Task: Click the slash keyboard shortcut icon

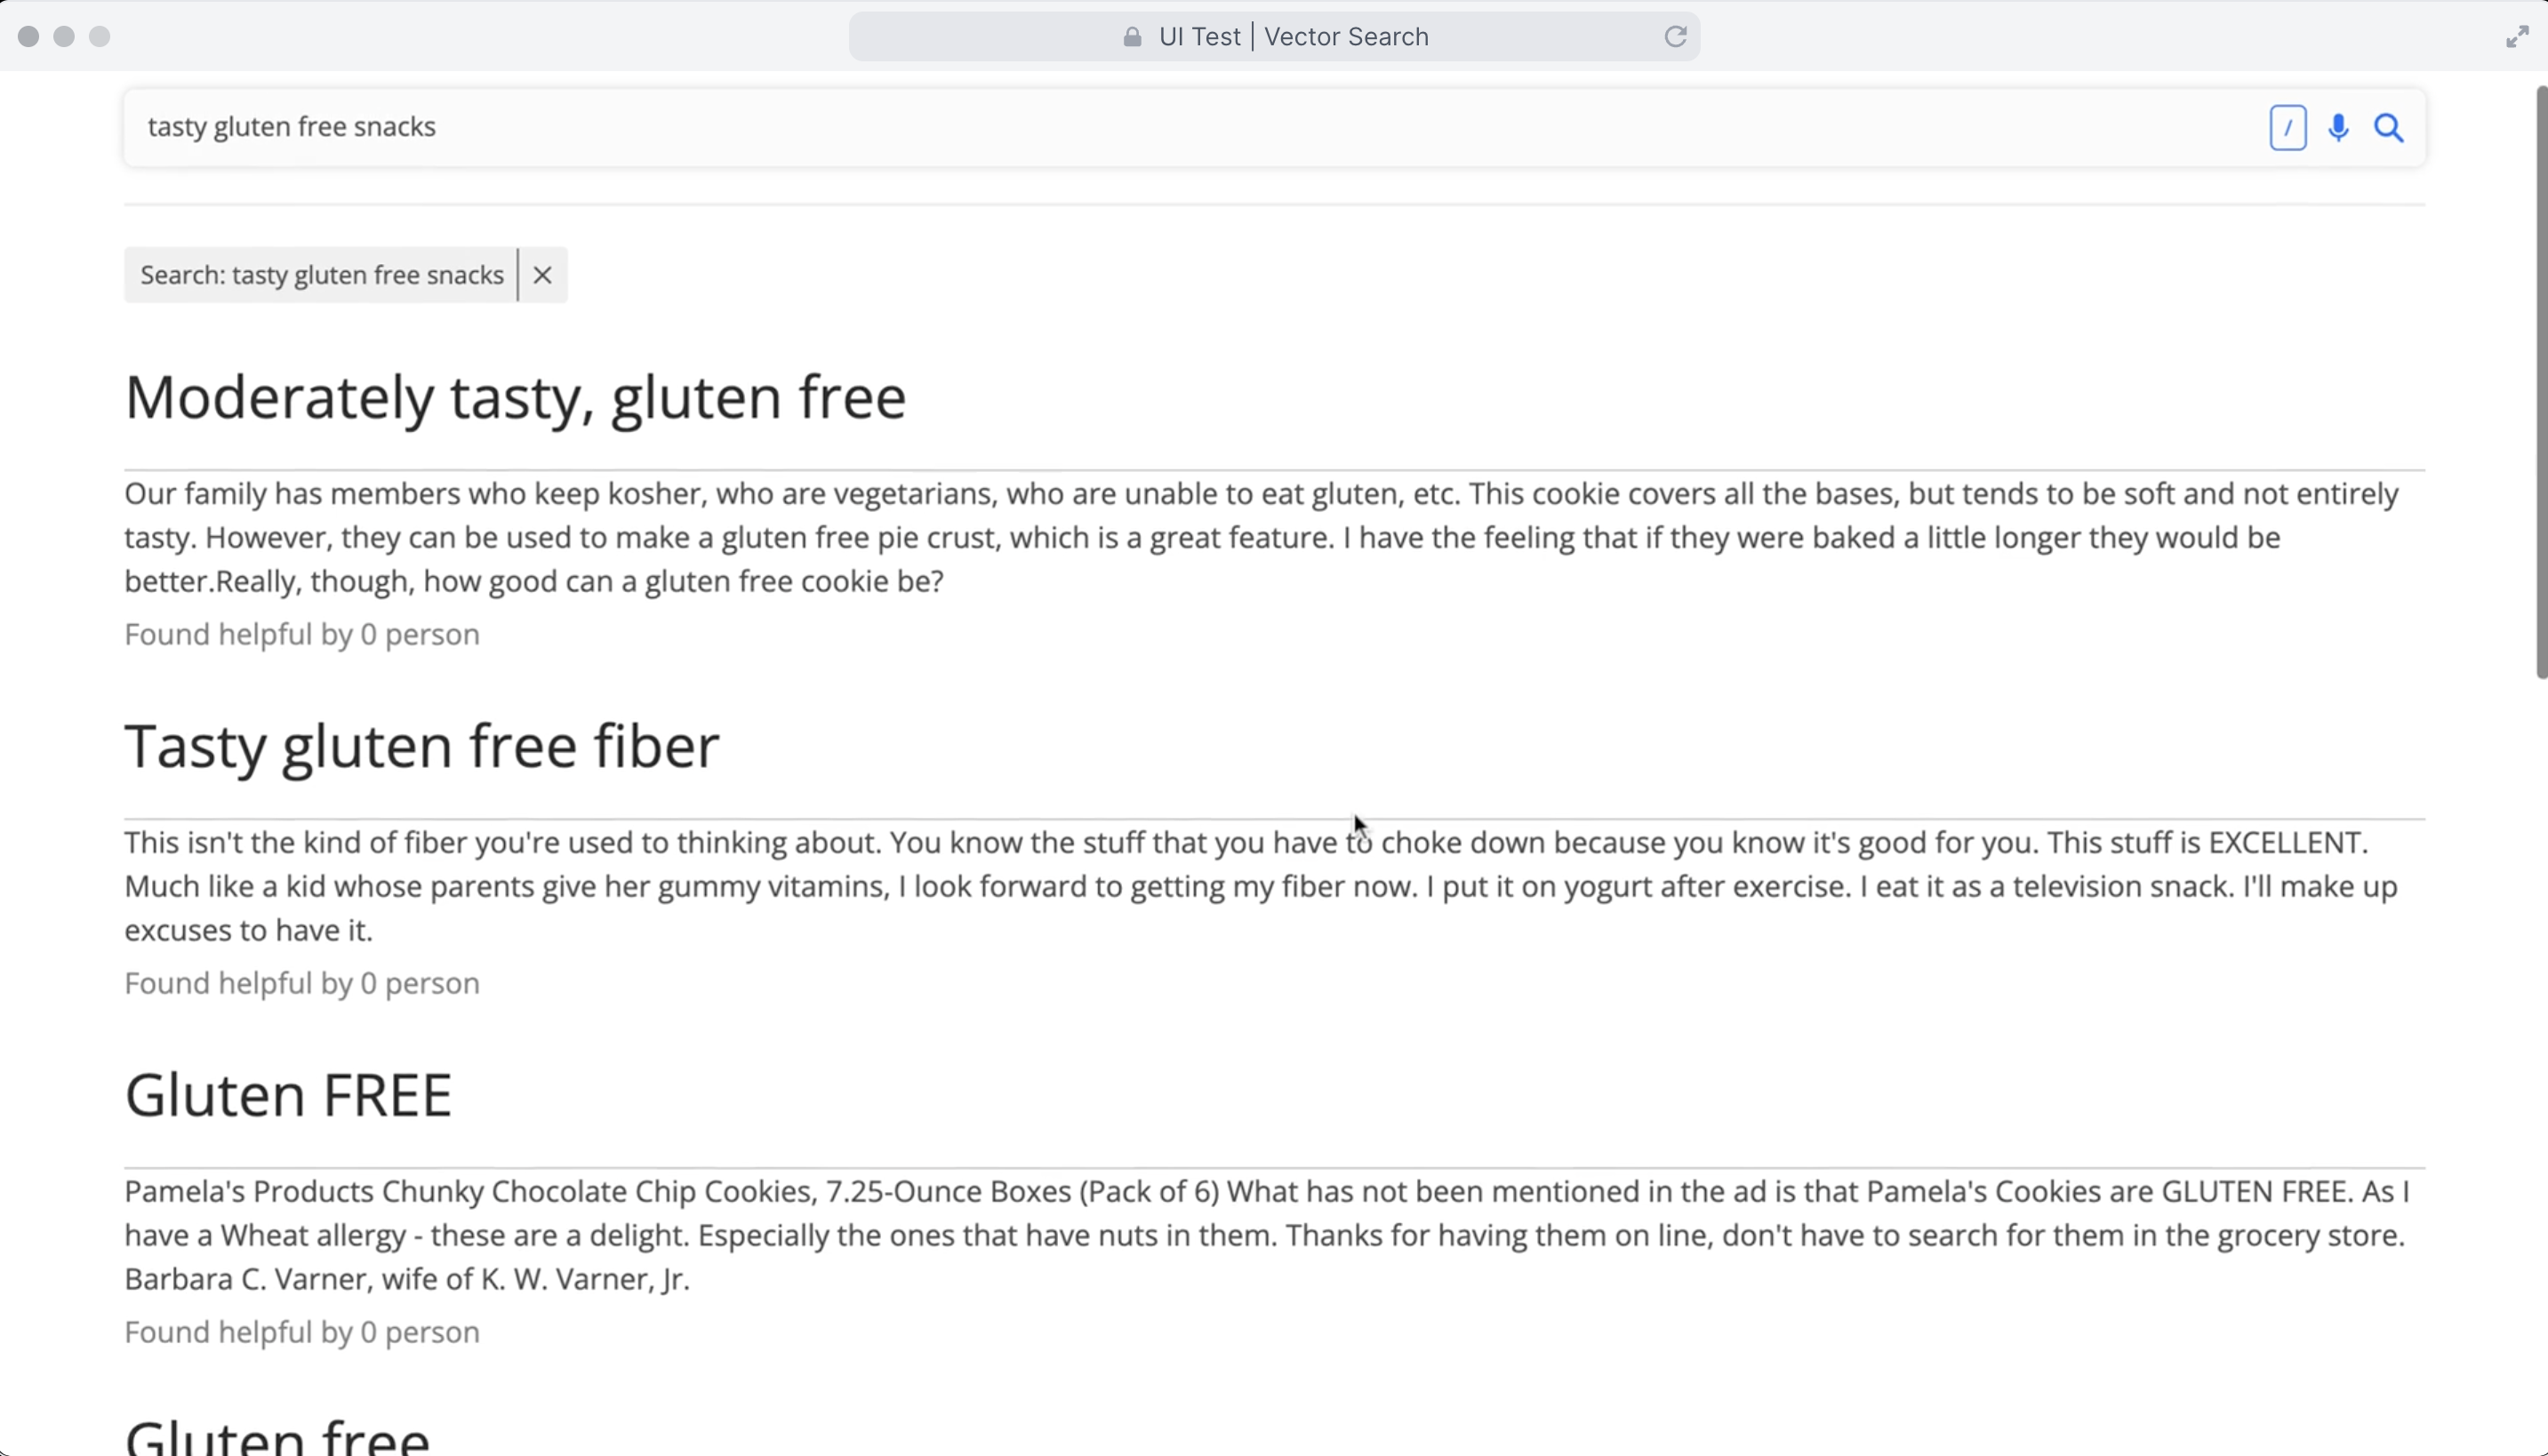Action: pos(2287,128)
